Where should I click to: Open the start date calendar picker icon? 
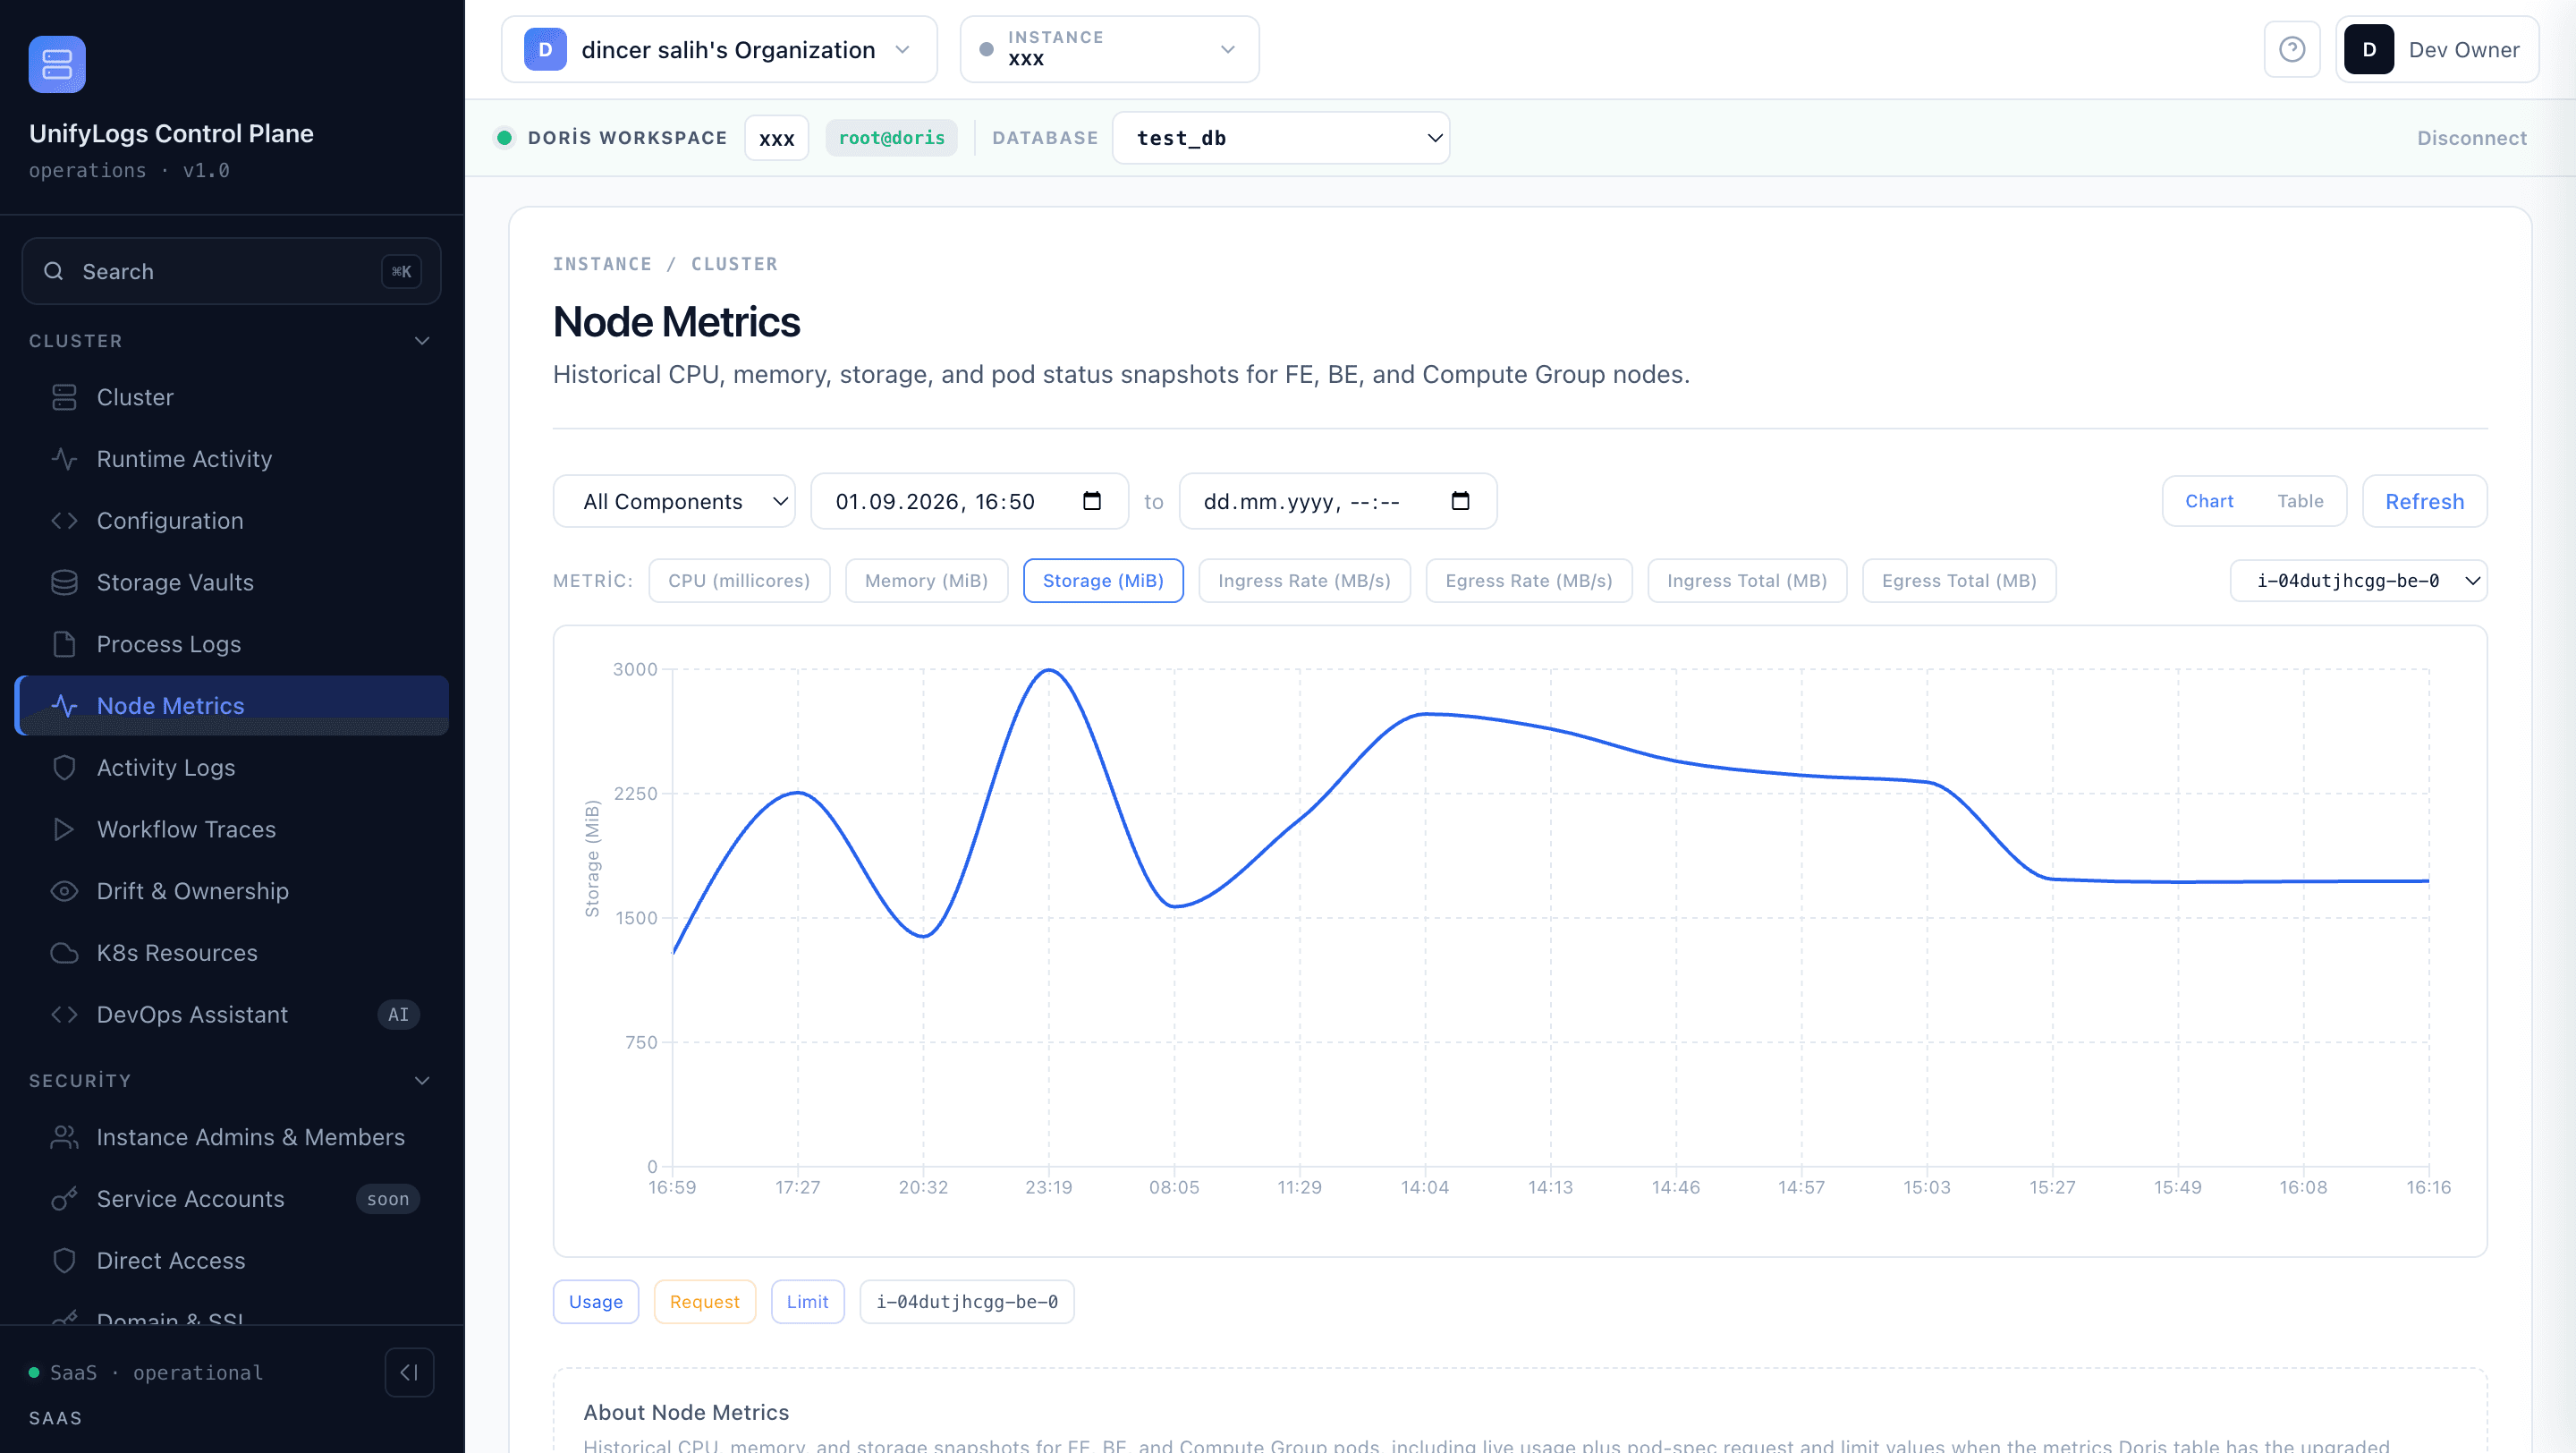coord(1092,501)
